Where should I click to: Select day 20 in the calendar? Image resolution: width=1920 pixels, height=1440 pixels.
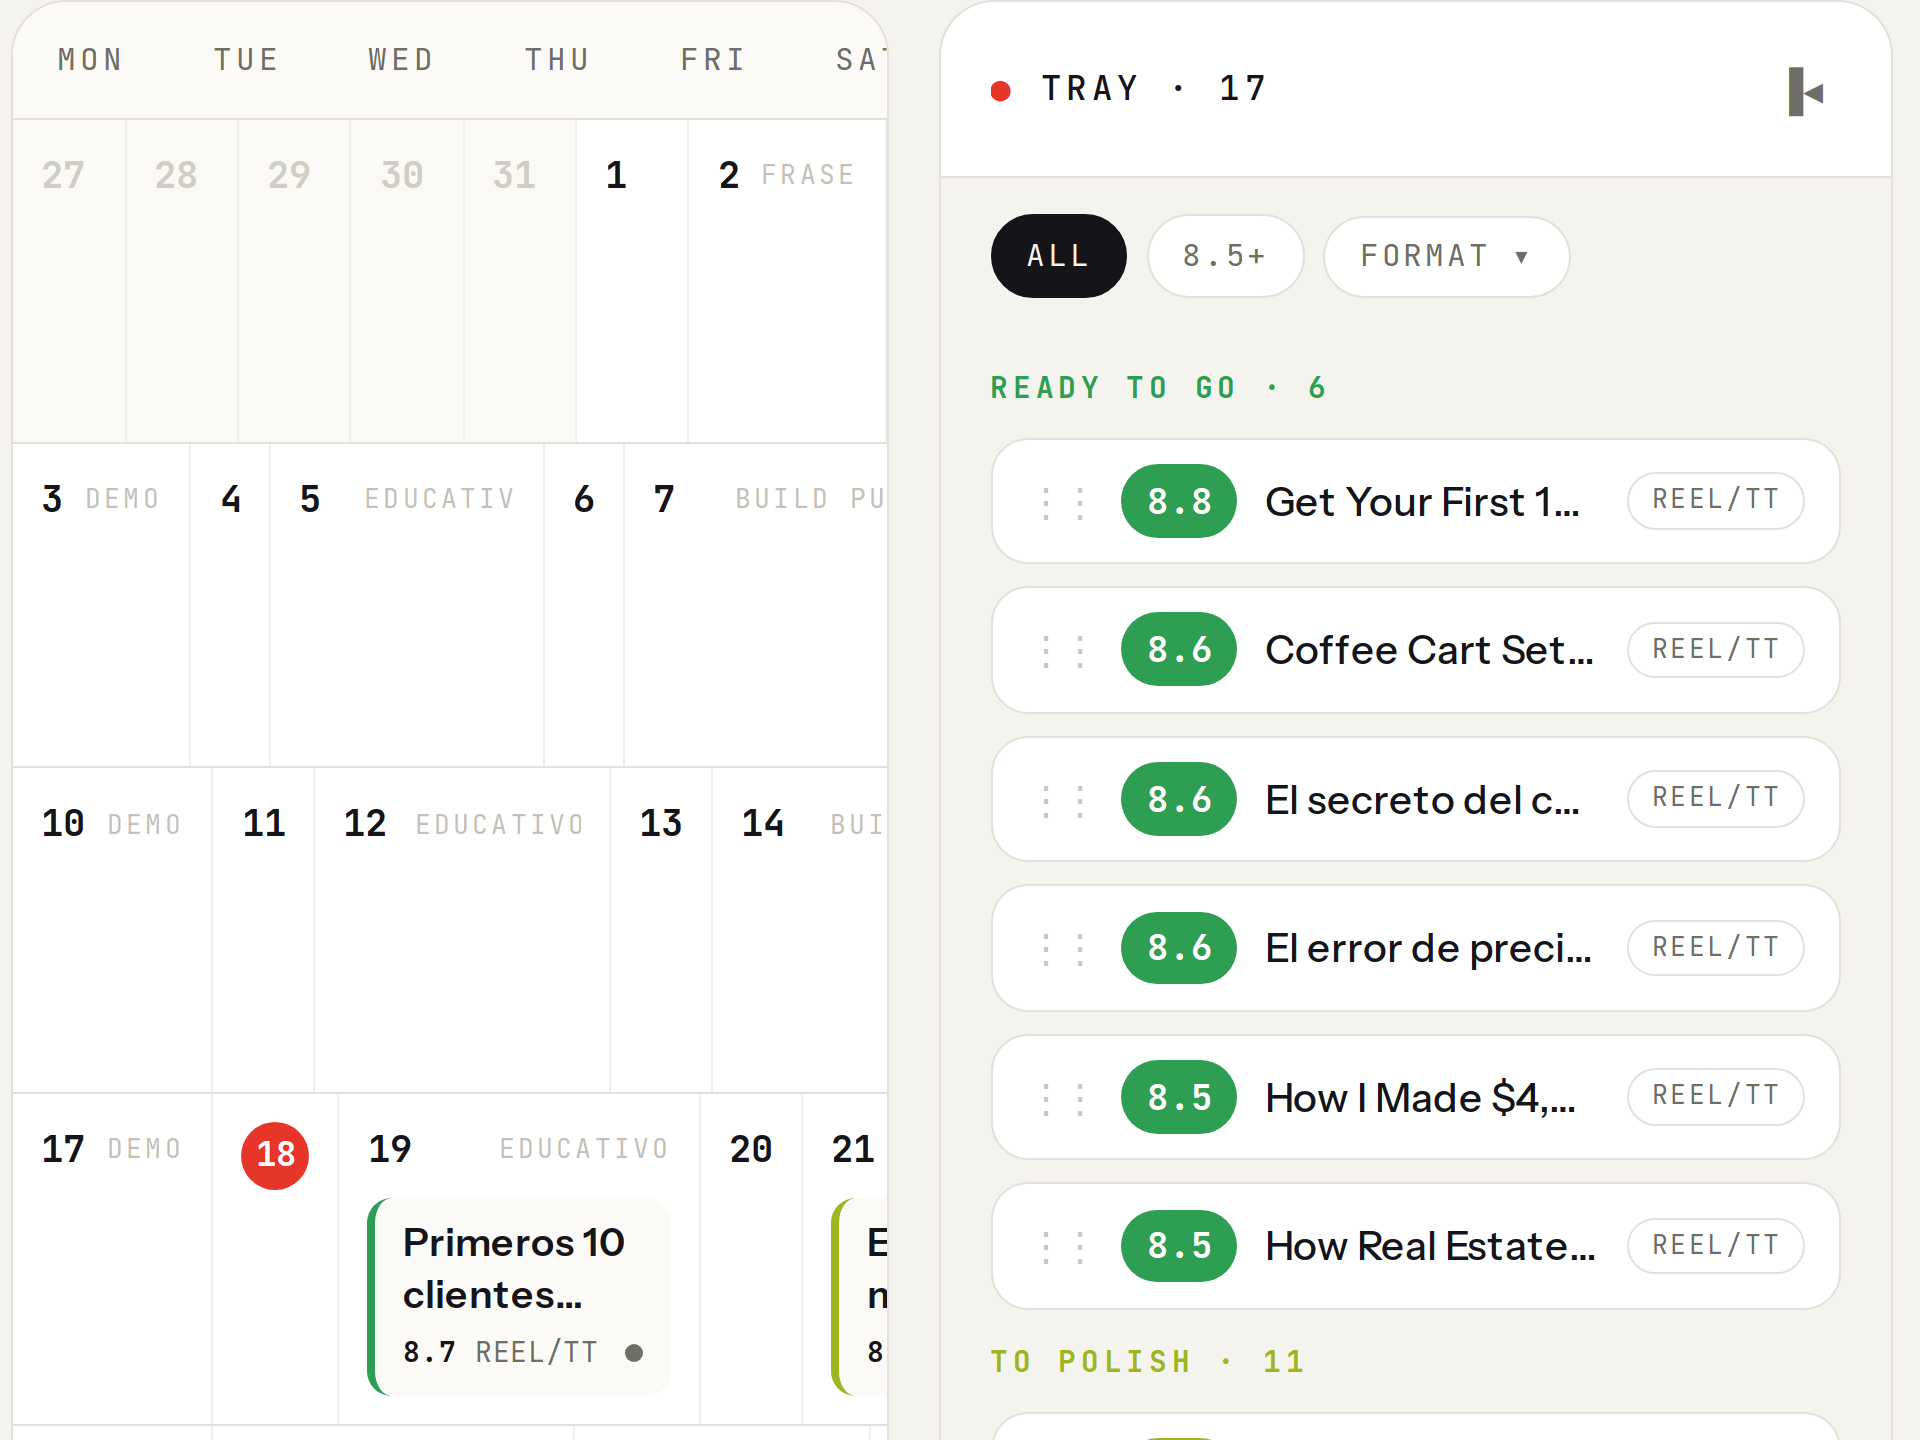click(x=751, y=1258)
